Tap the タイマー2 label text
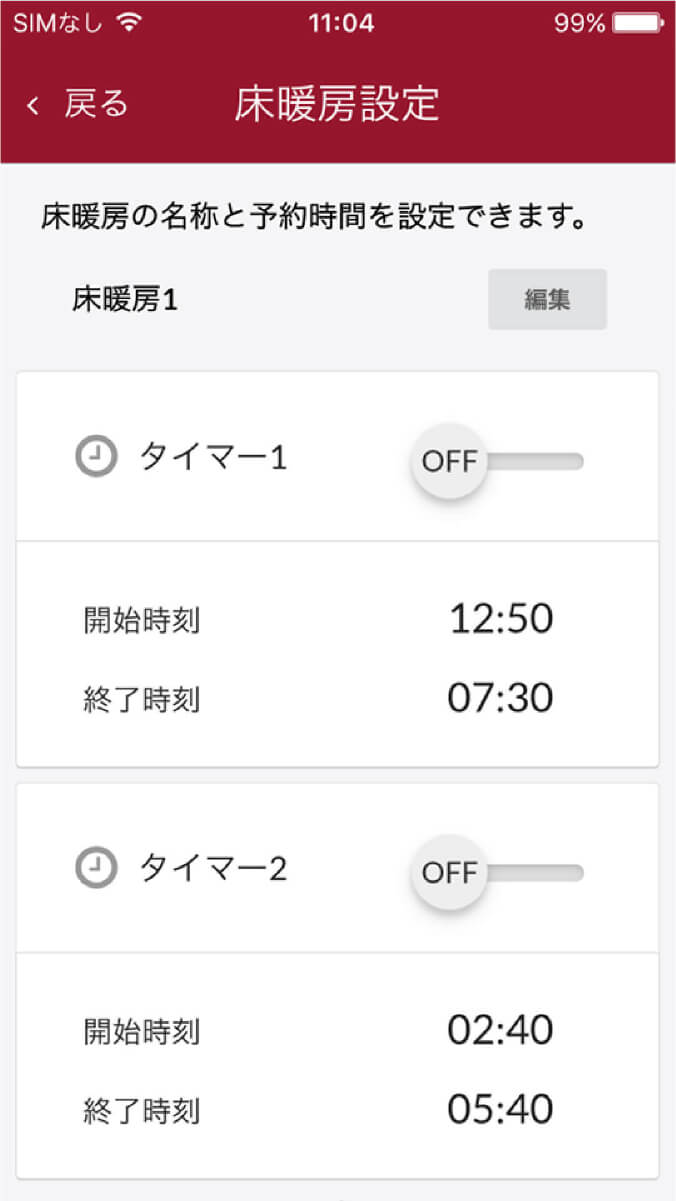The image size is (676, 1201). (213, 869)
